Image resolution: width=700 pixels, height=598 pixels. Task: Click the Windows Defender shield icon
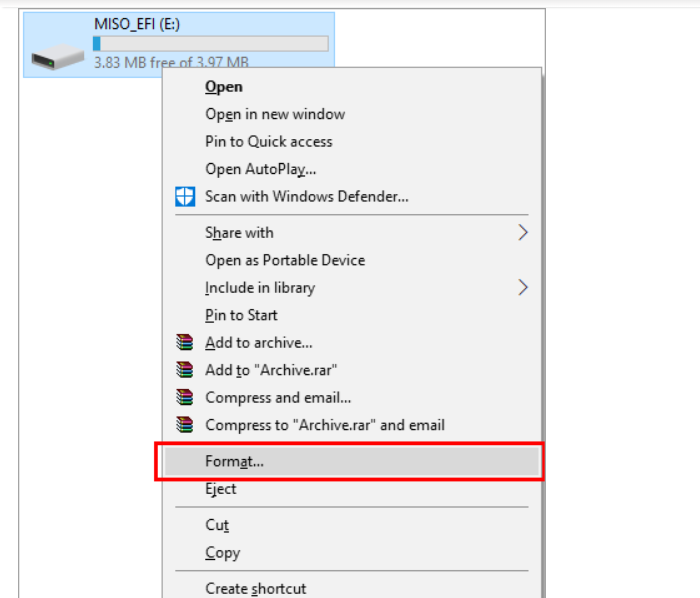pyautogui.click(x=185, y=196)
